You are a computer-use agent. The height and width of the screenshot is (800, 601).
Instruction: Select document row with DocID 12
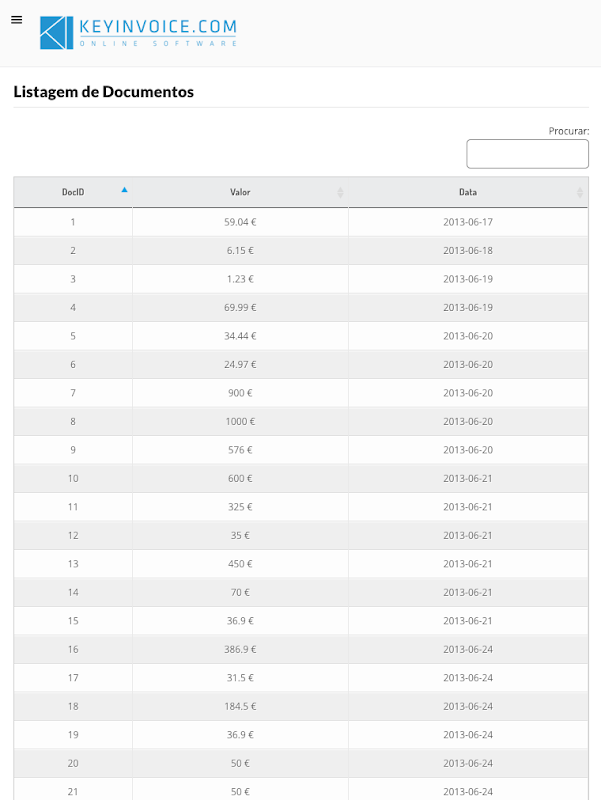tap(73, 535)
